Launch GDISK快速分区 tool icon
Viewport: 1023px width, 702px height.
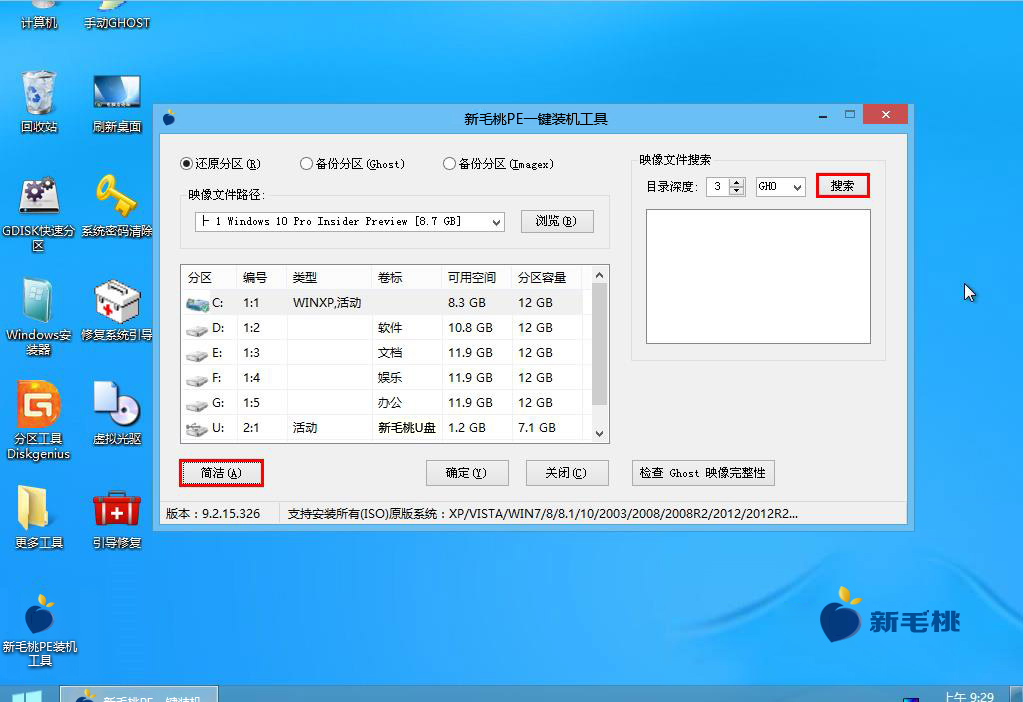tap(38, 213)
